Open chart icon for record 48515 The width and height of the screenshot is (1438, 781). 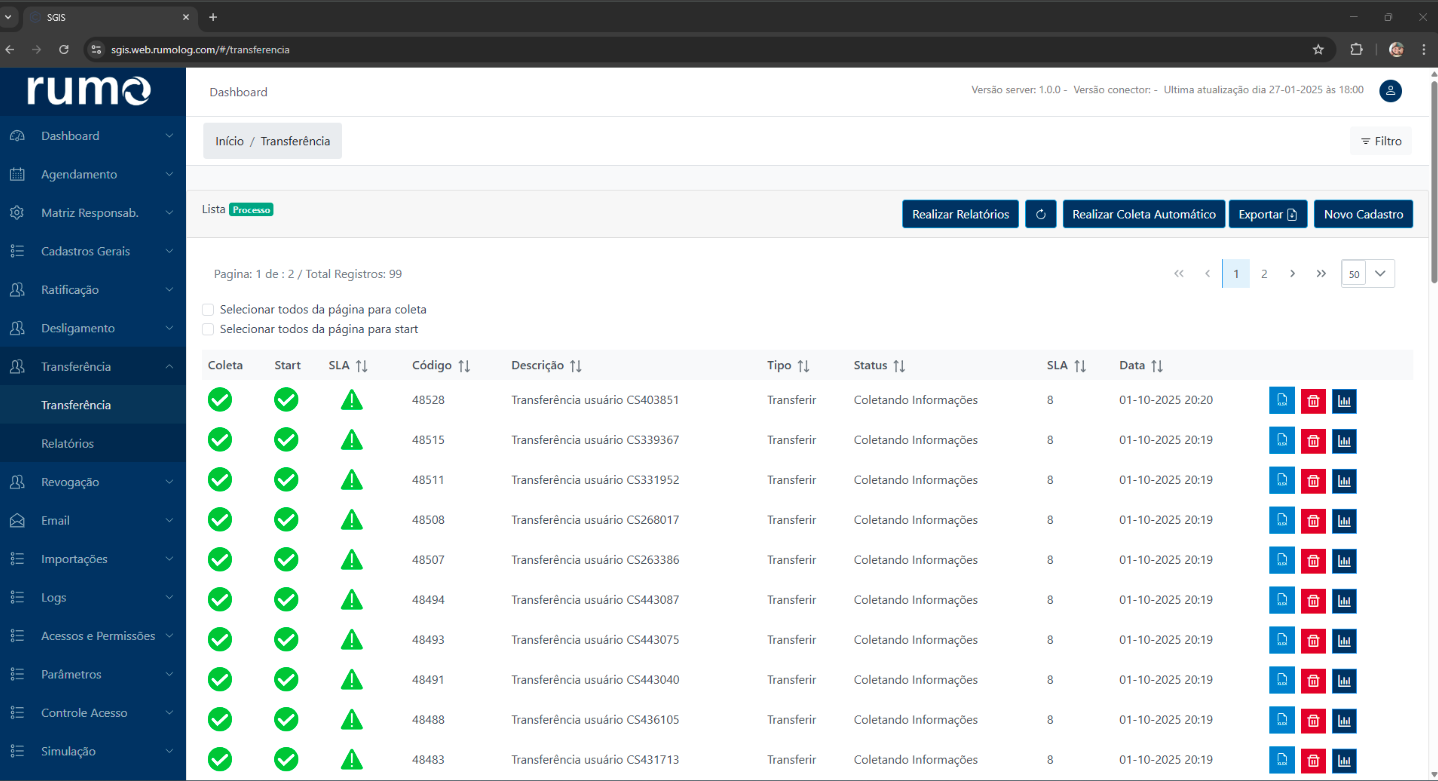click(x=1344, y=441)
